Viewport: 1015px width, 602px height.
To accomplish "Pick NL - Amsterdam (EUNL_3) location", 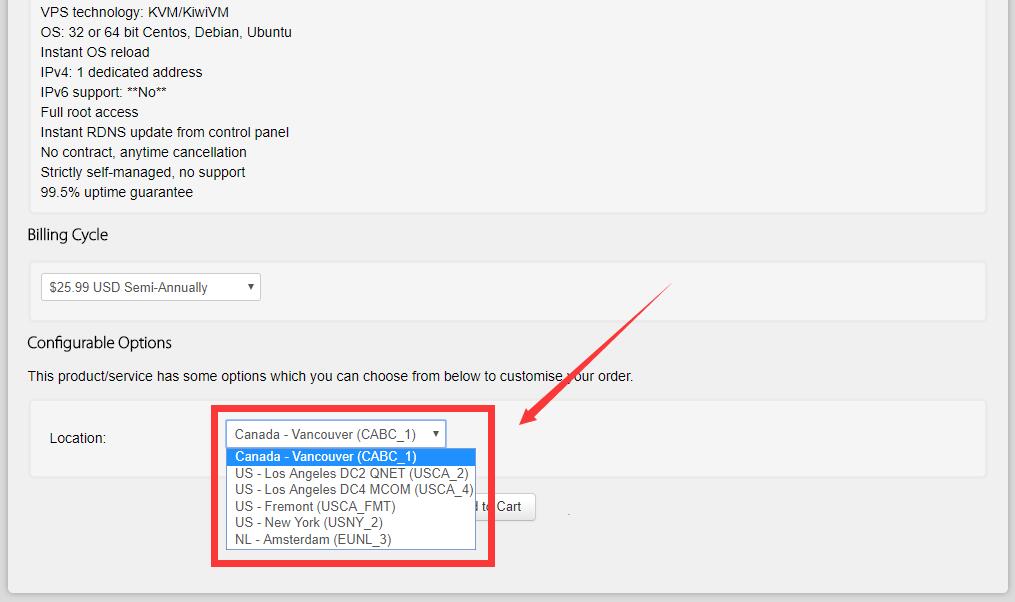I will [x=351, y=539].
